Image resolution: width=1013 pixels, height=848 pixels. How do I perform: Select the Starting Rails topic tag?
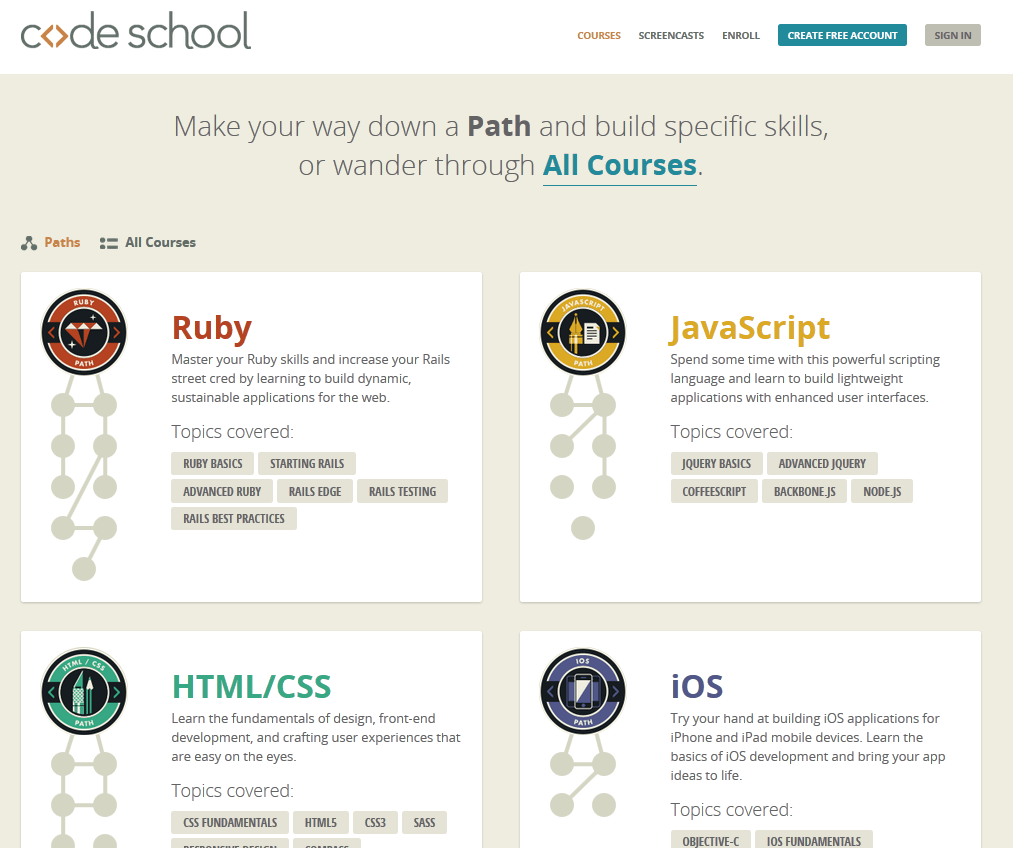tap(307, 464)
